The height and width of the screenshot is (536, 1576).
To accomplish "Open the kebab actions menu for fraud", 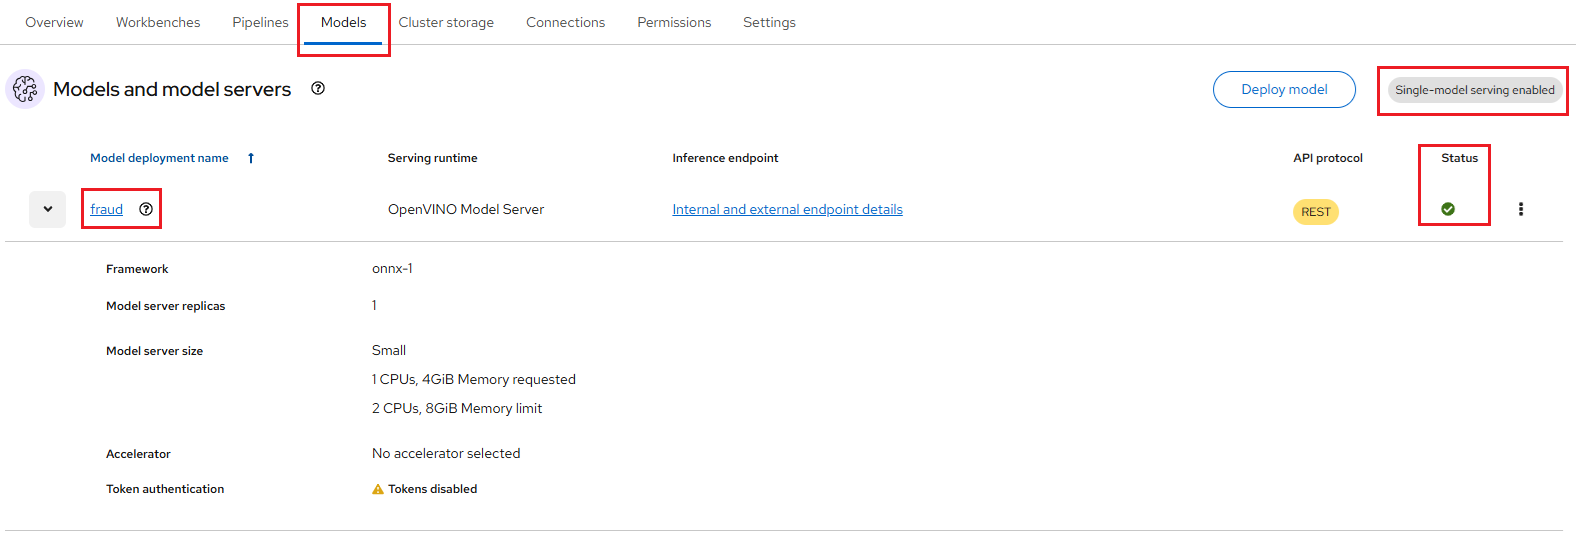I will tap(1520, 209).
